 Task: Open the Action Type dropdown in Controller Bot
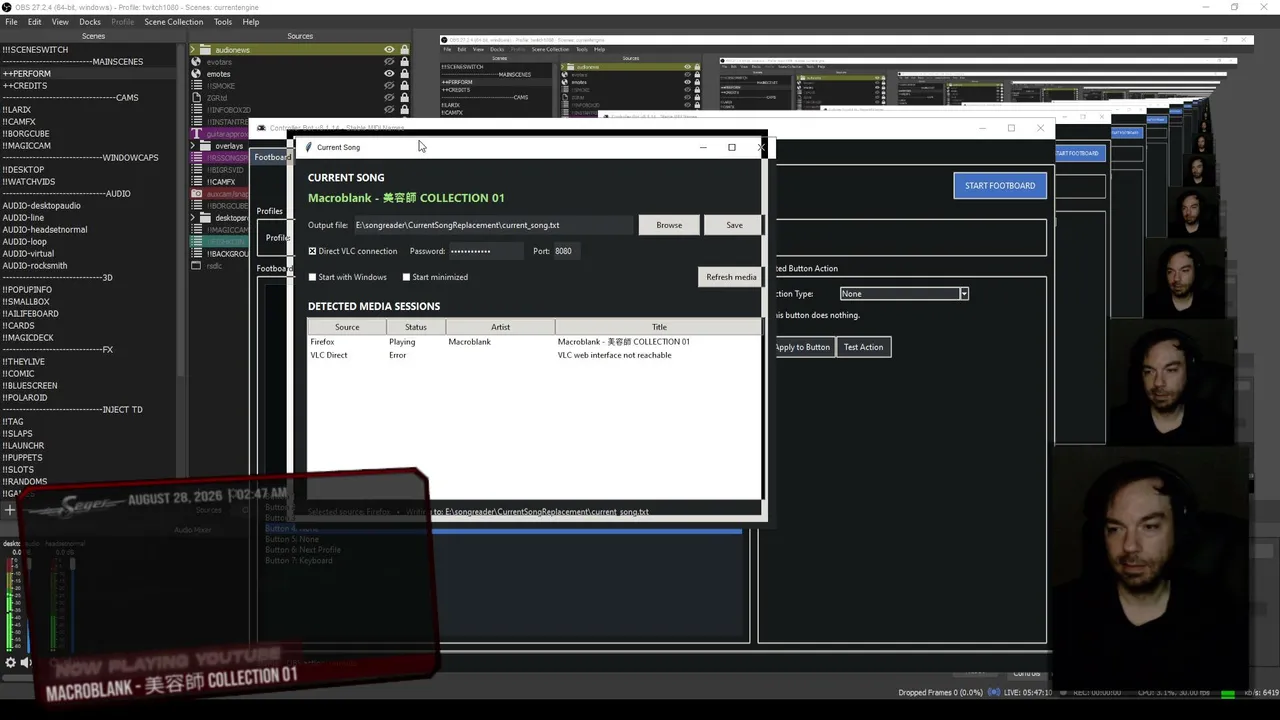point(904,294)
